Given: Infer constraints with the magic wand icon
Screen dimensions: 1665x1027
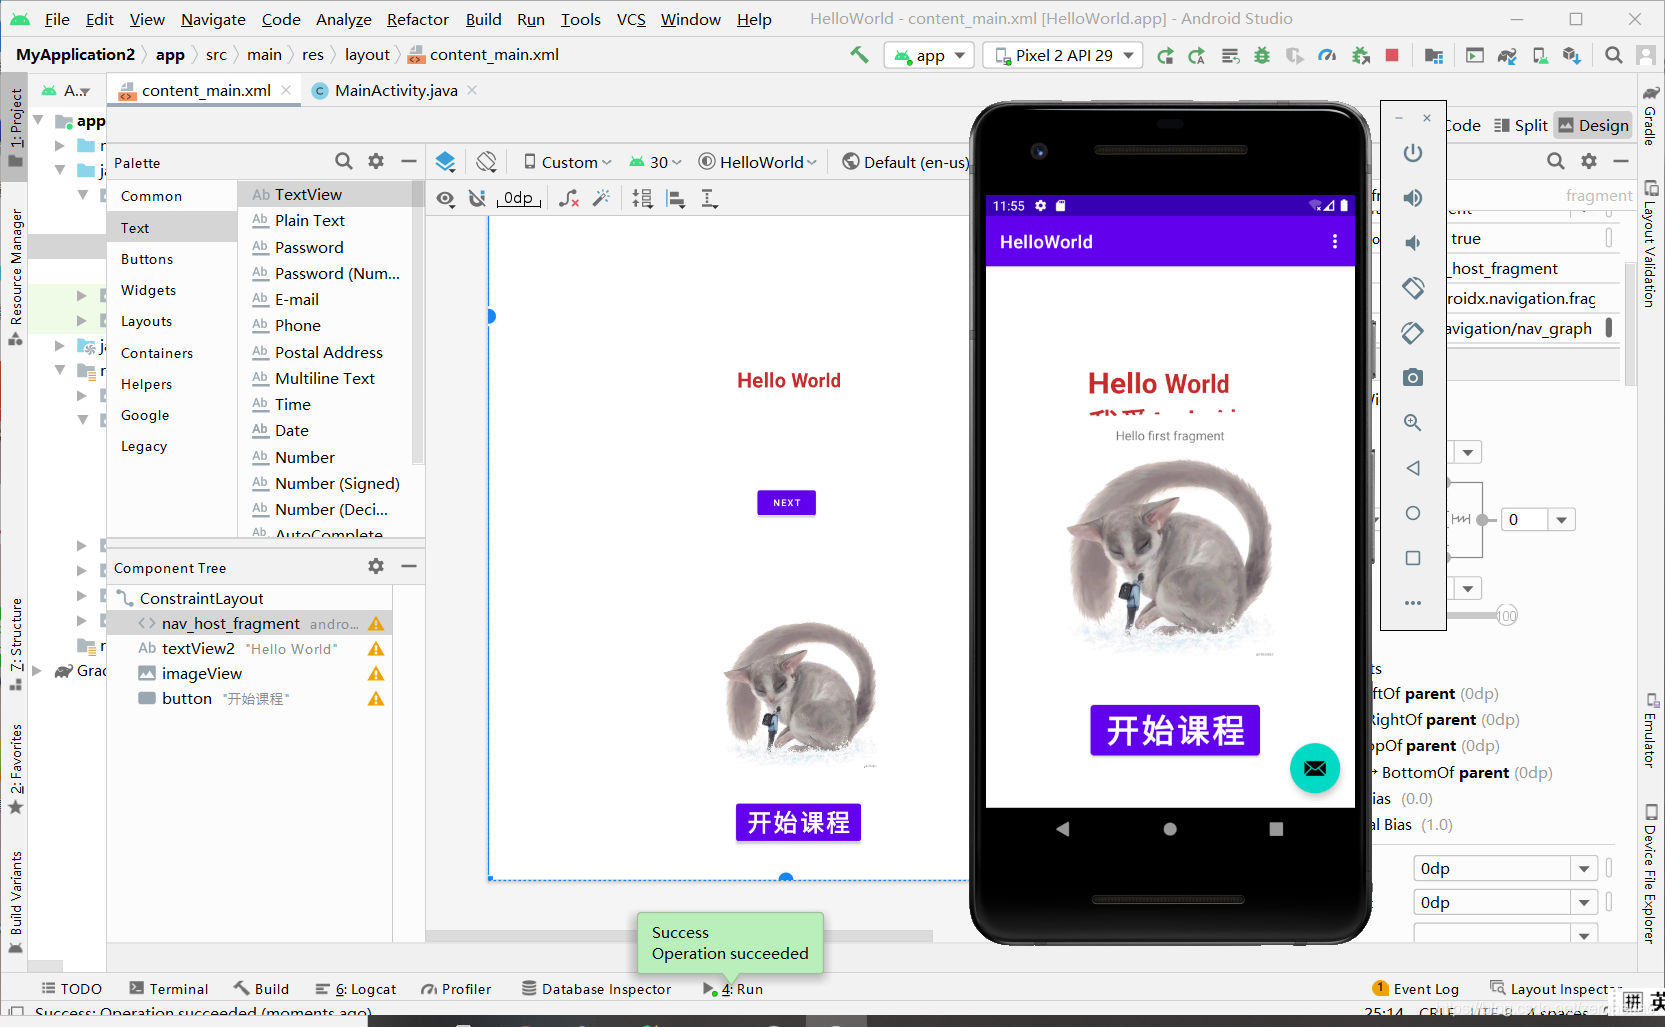Looking at the screenshot, I should click(x=601, y=198).
